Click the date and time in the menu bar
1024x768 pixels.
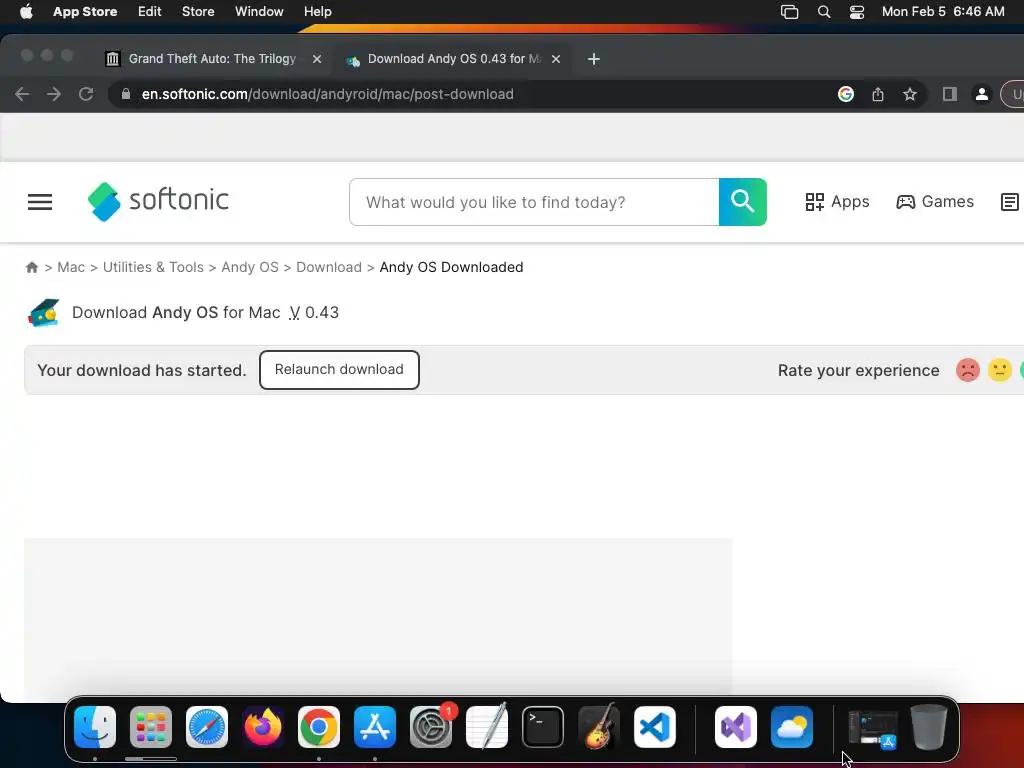pyautogui.click(x=943, y=12)
